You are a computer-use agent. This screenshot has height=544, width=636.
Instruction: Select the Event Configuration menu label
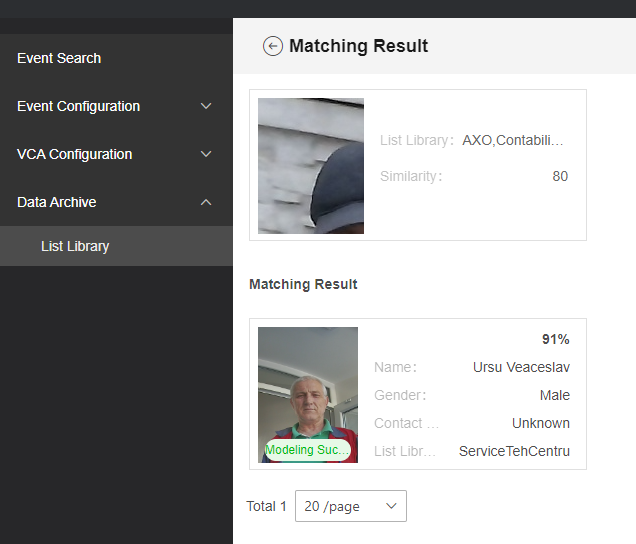78,106
